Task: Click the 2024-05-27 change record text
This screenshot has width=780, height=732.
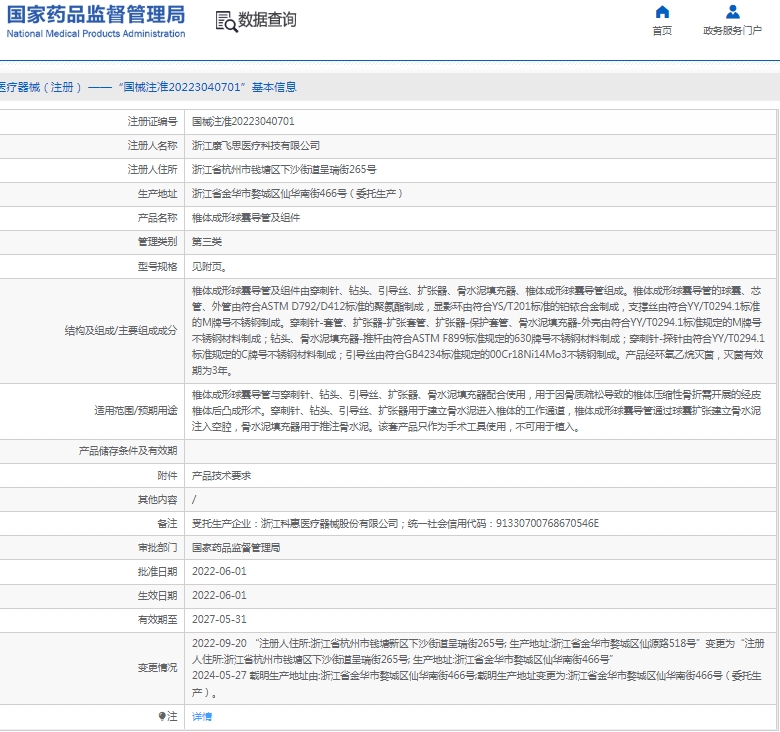Action: pyautogui.click(x=477, y=684)
